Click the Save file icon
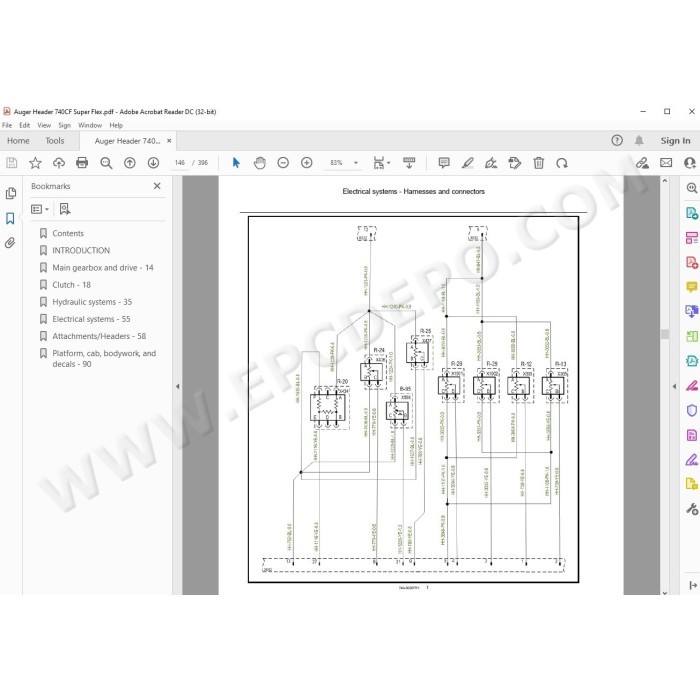Screen dimensions: 700x700 pyautogui.click(x=12, y=163)
